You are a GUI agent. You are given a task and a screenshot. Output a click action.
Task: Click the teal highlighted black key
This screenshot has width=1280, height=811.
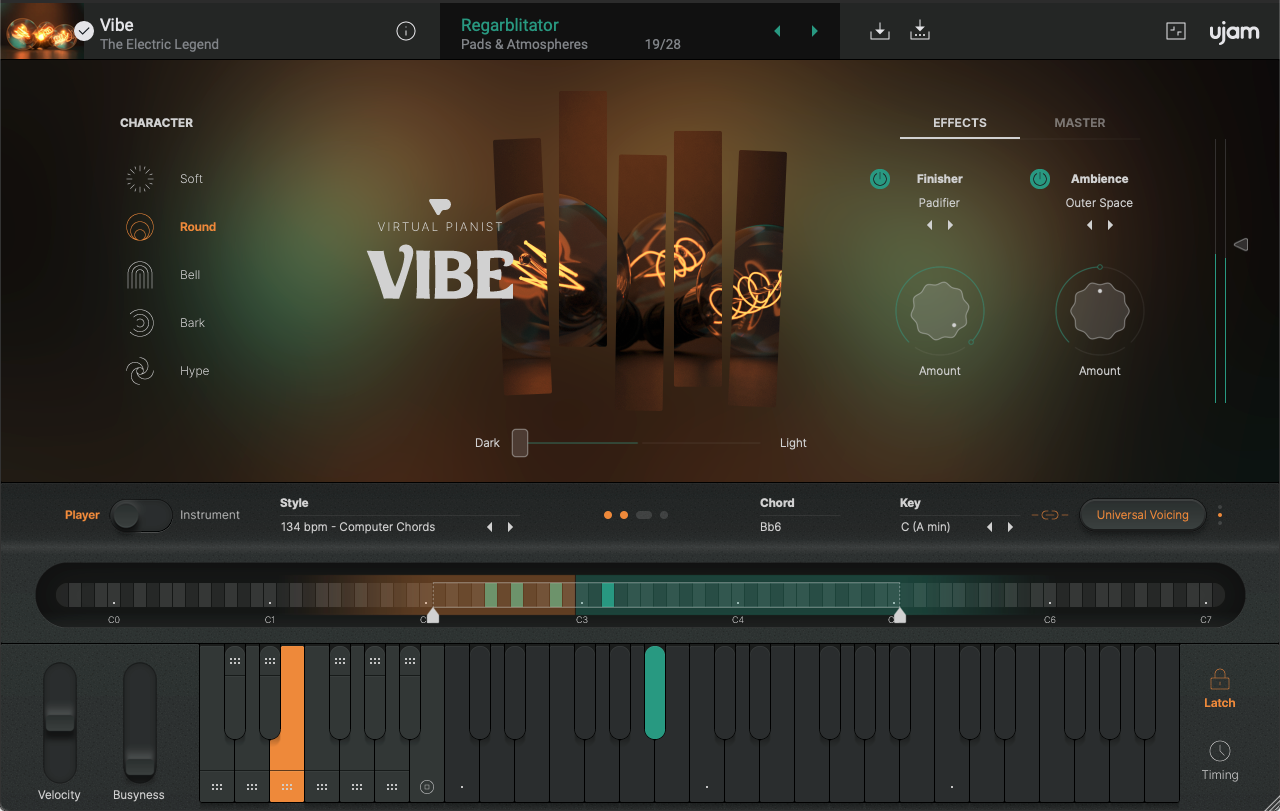pyautogui.click(x=655, y=692)
